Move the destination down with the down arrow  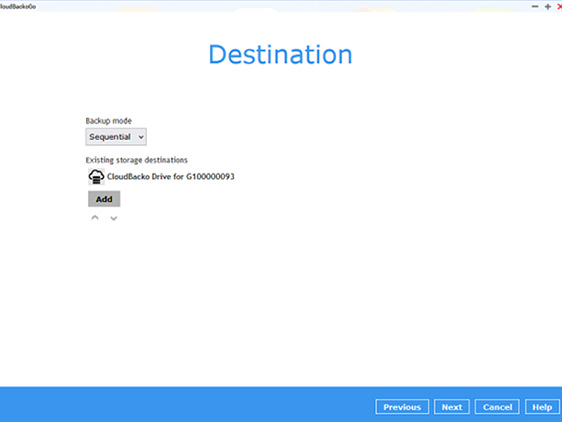point(114,218)
